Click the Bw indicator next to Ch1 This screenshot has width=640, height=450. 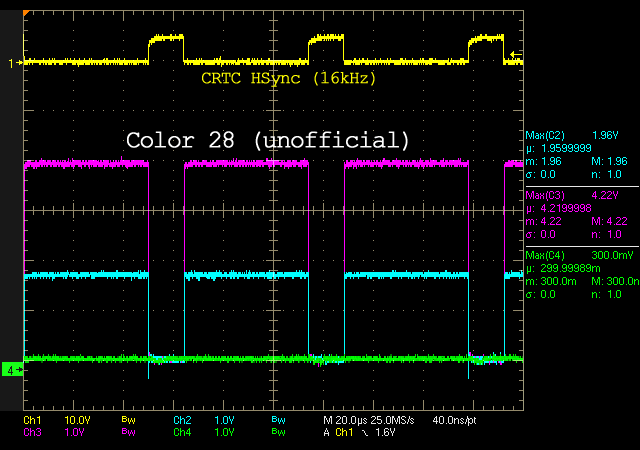pos(128,420)
